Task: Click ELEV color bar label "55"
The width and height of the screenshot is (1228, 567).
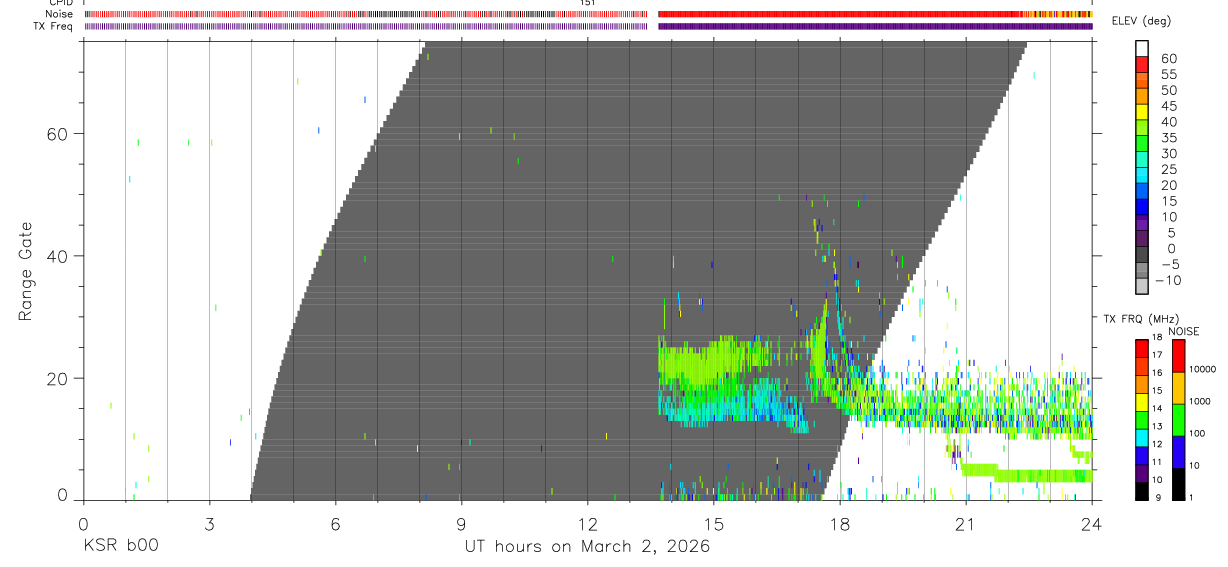Action: pos(1169,74)
